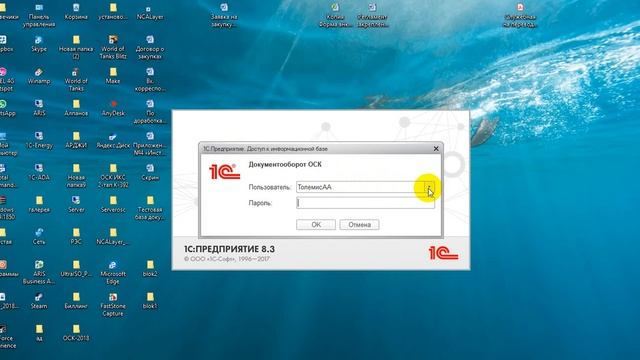Click the Отмена cancel button
The width and height of the screenshot is (640, 360).
(x=359, y=224)
